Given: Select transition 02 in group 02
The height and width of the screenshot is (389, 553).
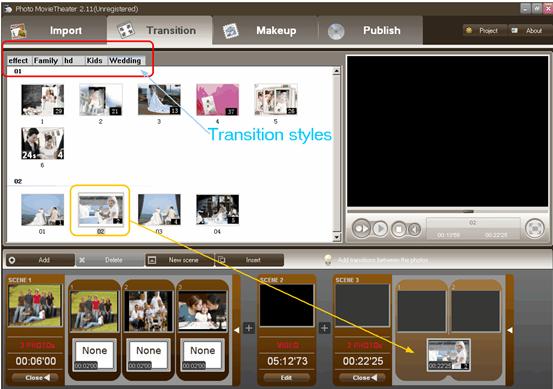Looking at the screenshot, I should coord(101,210).
